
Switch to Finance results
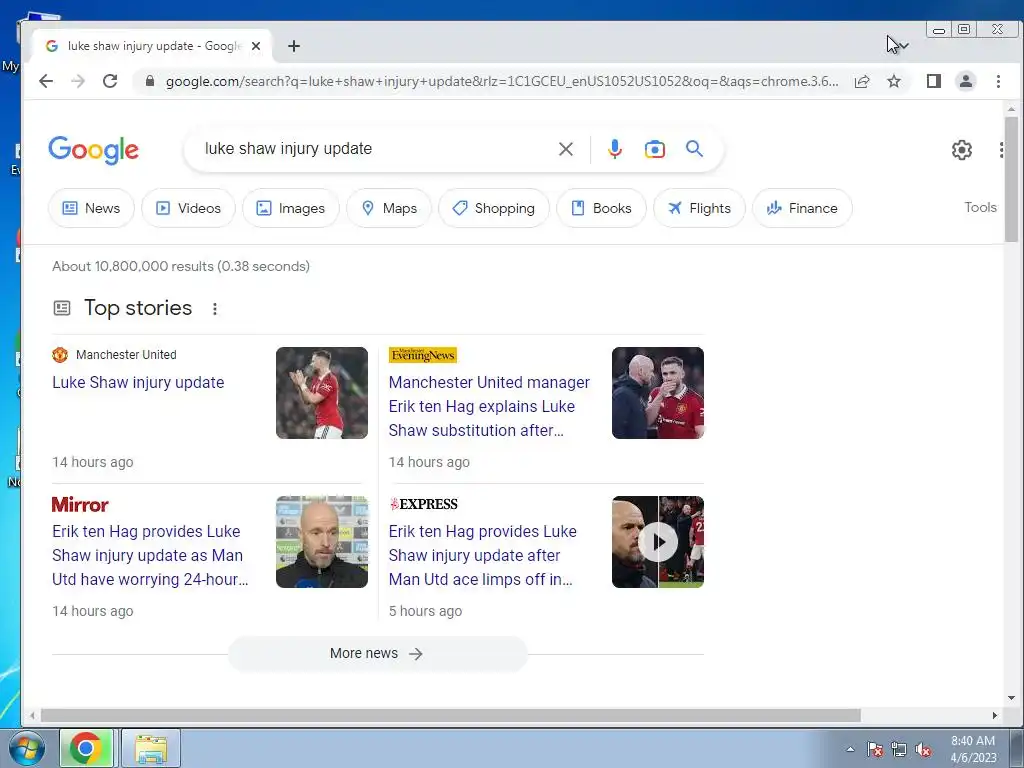[802, 208]
